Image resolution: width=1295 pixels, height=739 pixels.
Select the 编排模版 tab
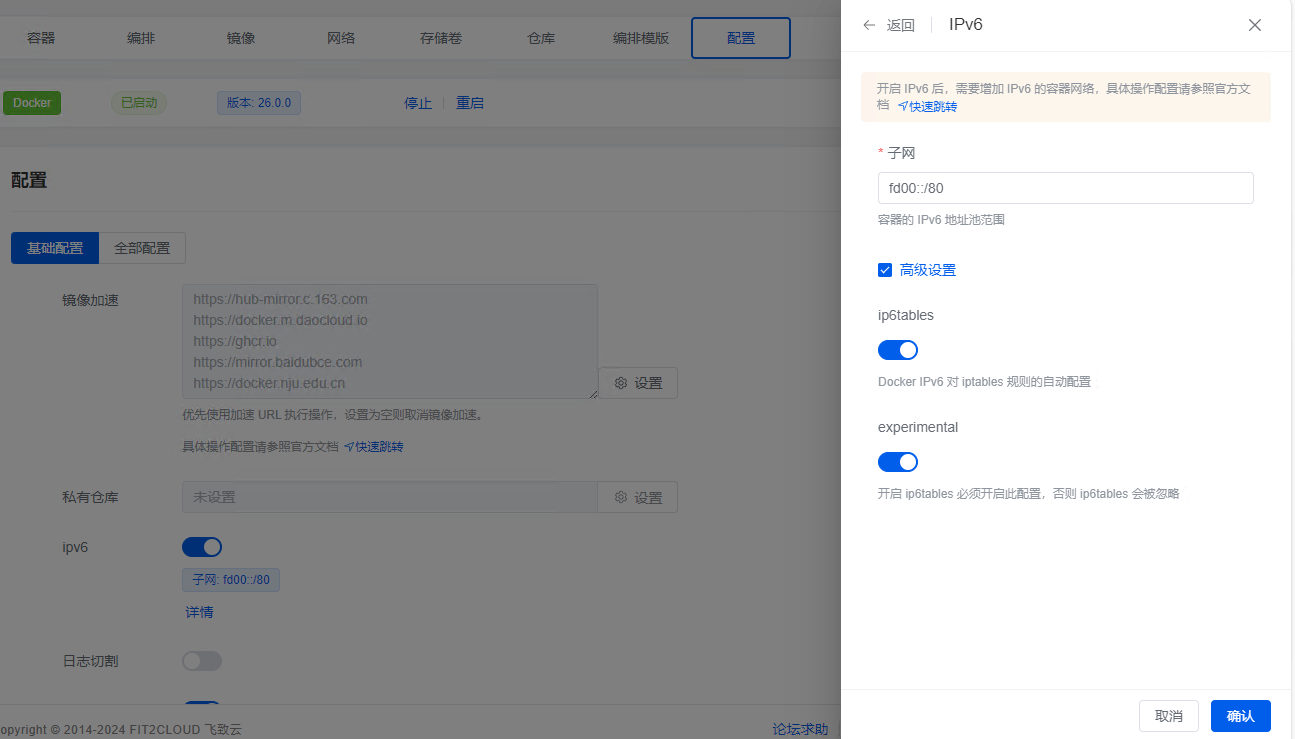(x=640, y=37)
